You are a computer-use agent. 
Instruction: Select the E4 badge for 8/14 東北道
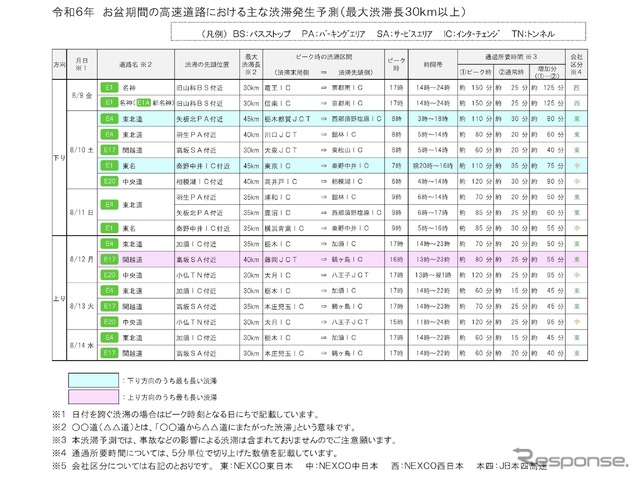pos(109,338)
